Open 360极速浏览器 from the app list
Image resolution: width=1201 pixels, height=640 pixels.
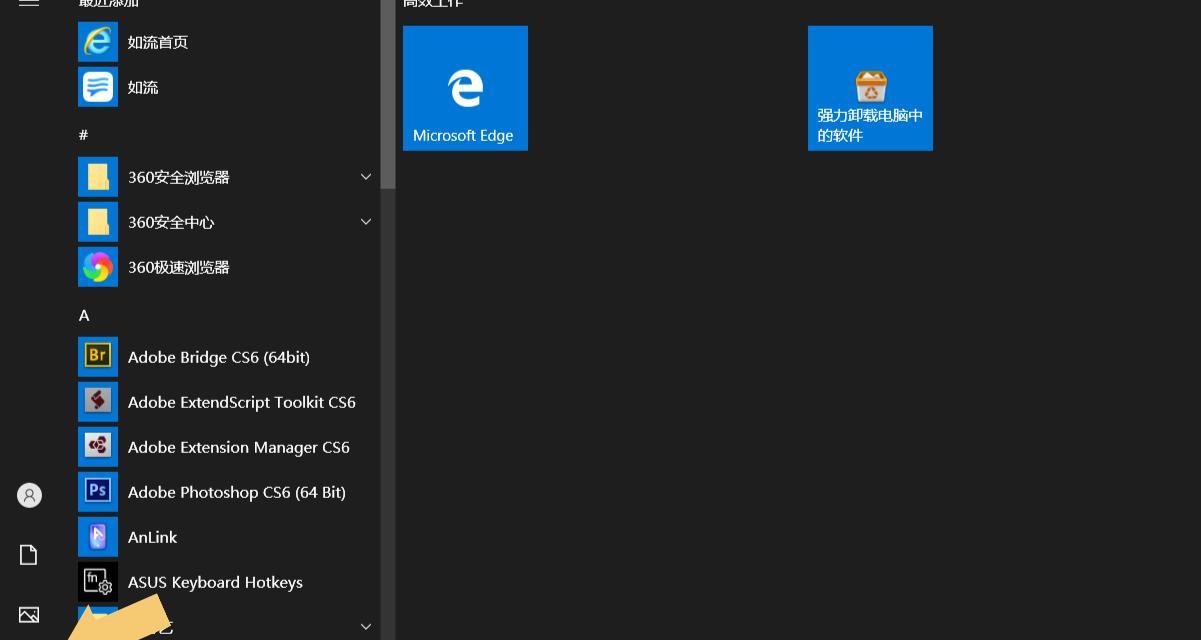tap(226, 267)
